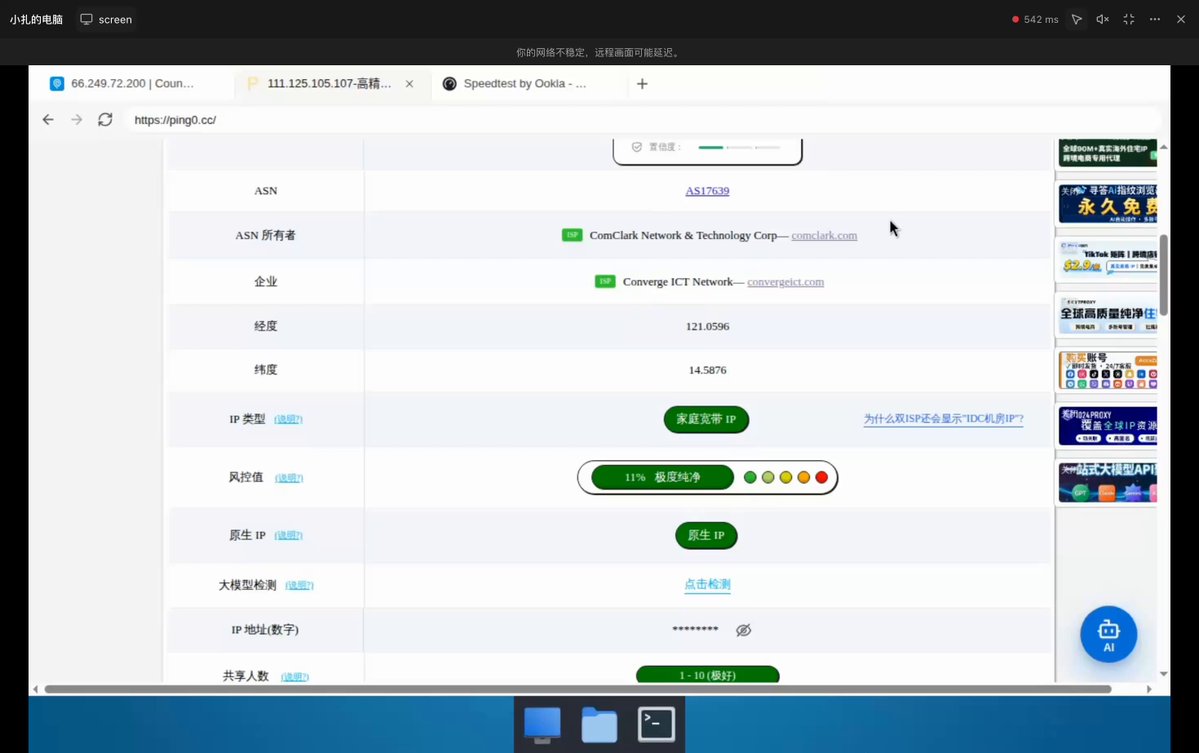Go back with the browser back arrow
This screenshot has width=1199, height=753.
click(x=48, y=119)
